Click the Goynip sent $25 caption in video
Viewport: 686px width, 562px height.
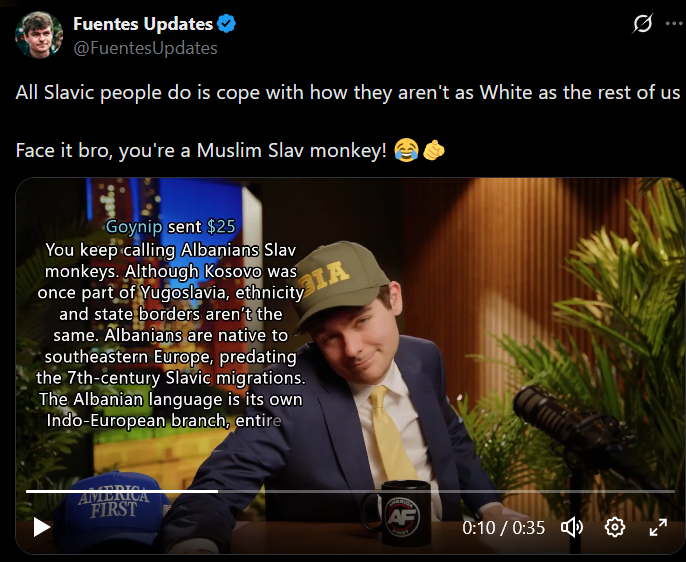pos(171,227)
